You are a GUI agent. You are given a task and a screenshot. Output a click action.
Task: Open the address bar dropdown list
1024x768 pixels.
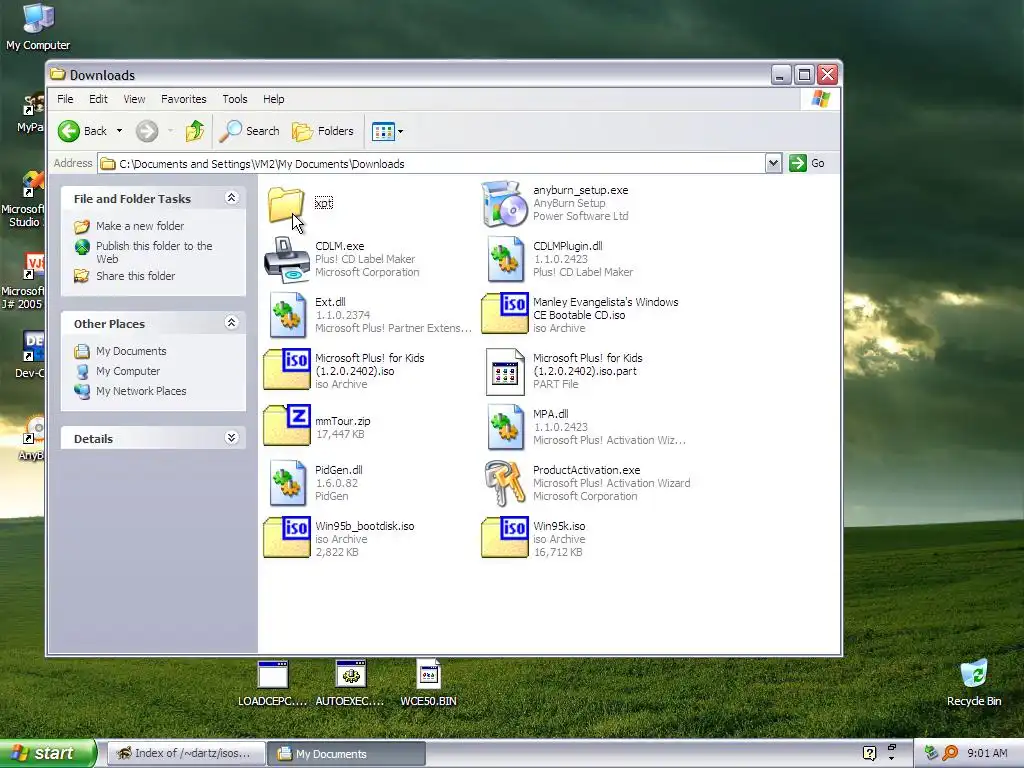point(773,163)
